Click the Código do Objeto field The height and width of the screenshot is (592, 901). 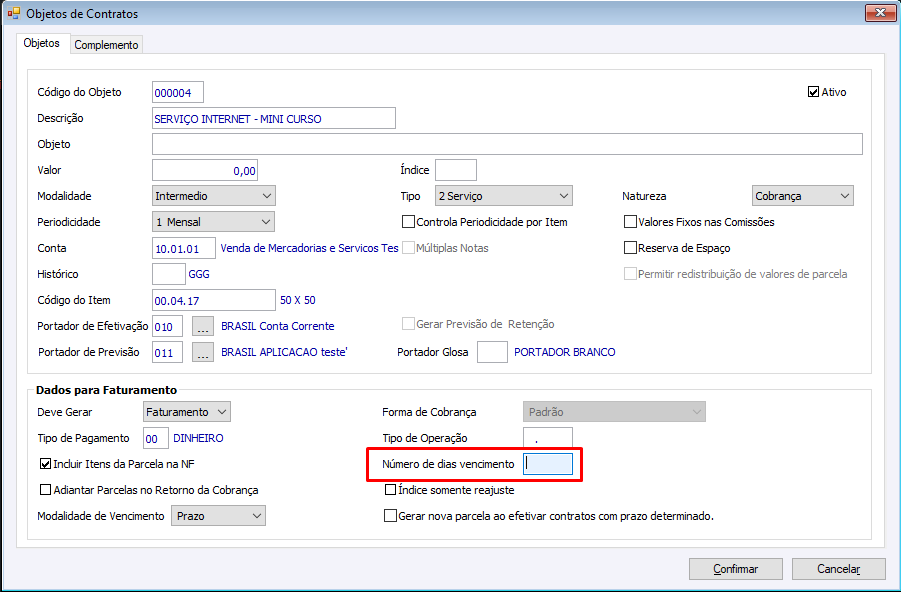click(x=178, y=92)
